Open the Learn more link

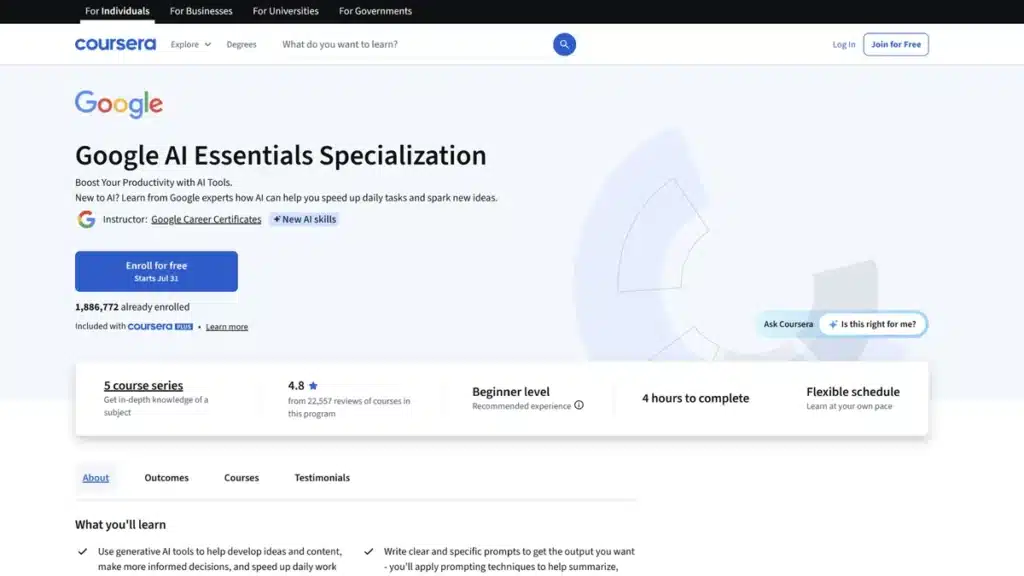[x=227, y=327]
